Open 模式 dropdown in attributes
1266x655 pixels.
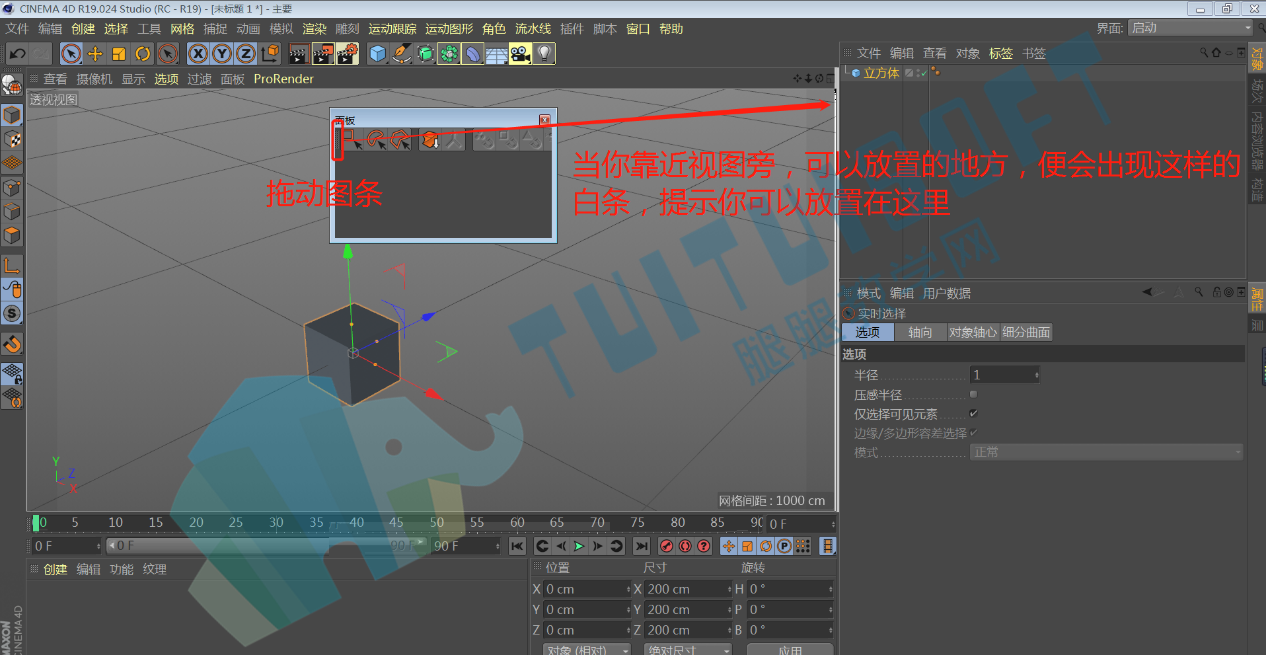(1107, 452)
